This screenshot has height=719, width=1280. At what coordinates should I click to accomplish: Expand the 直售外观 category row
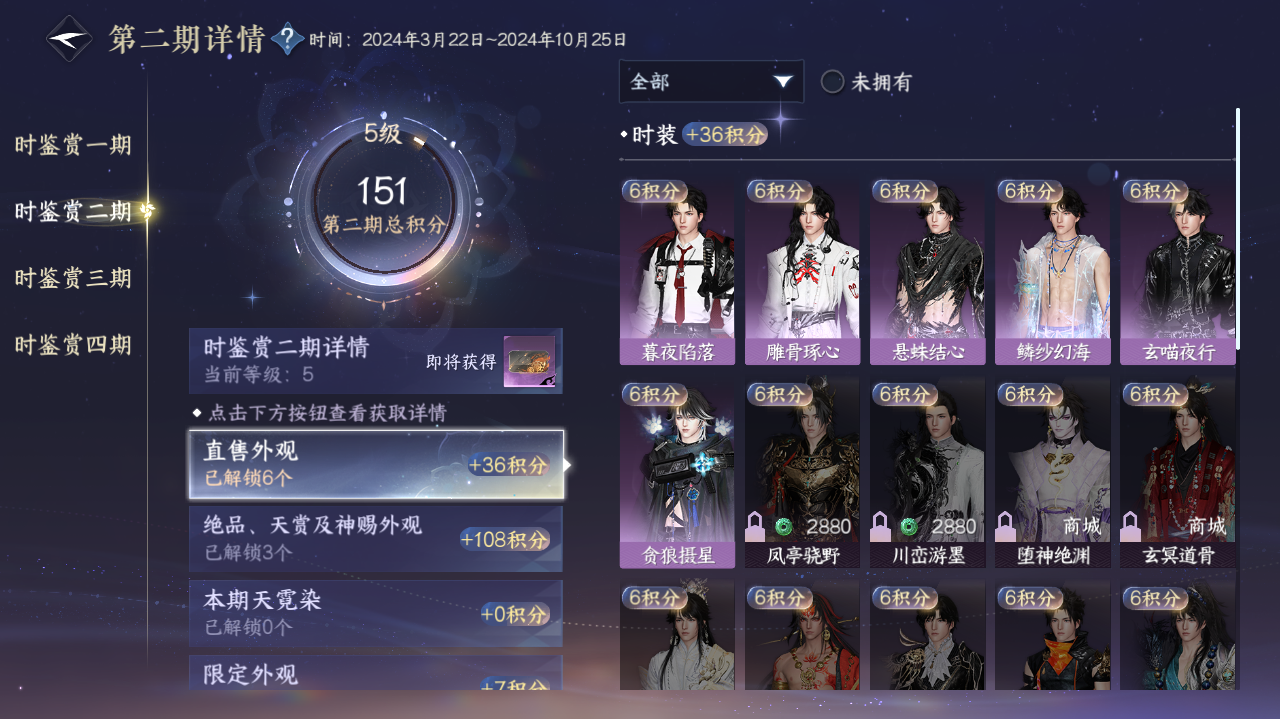376,464
